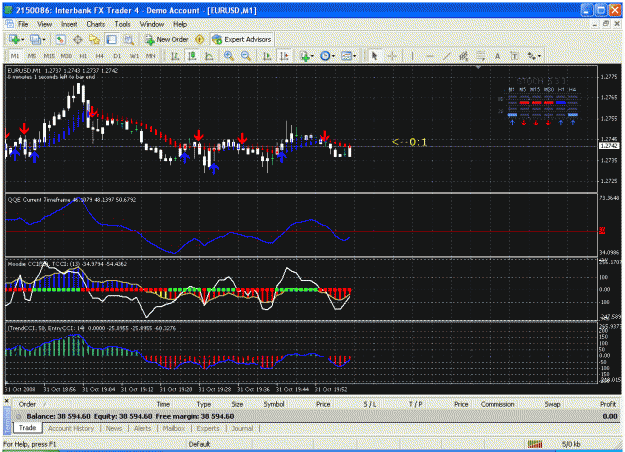Click the chart shift triangle marker
Image resolution: width=625 pixels, height=452 pixels.
pyautogui.click(x=478, y=67)
